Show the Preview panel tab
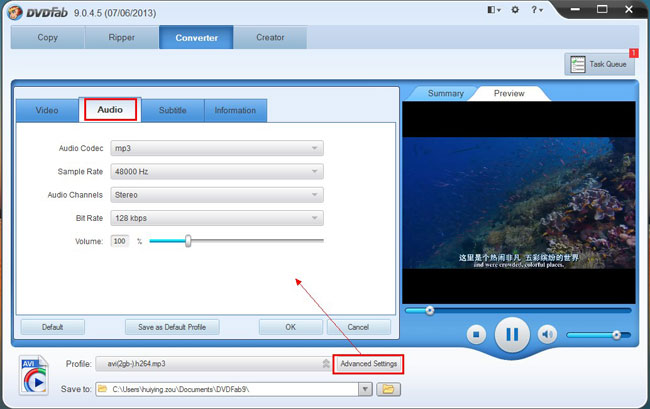The height and width of the screenshot is (409, 650). point(509,94)
